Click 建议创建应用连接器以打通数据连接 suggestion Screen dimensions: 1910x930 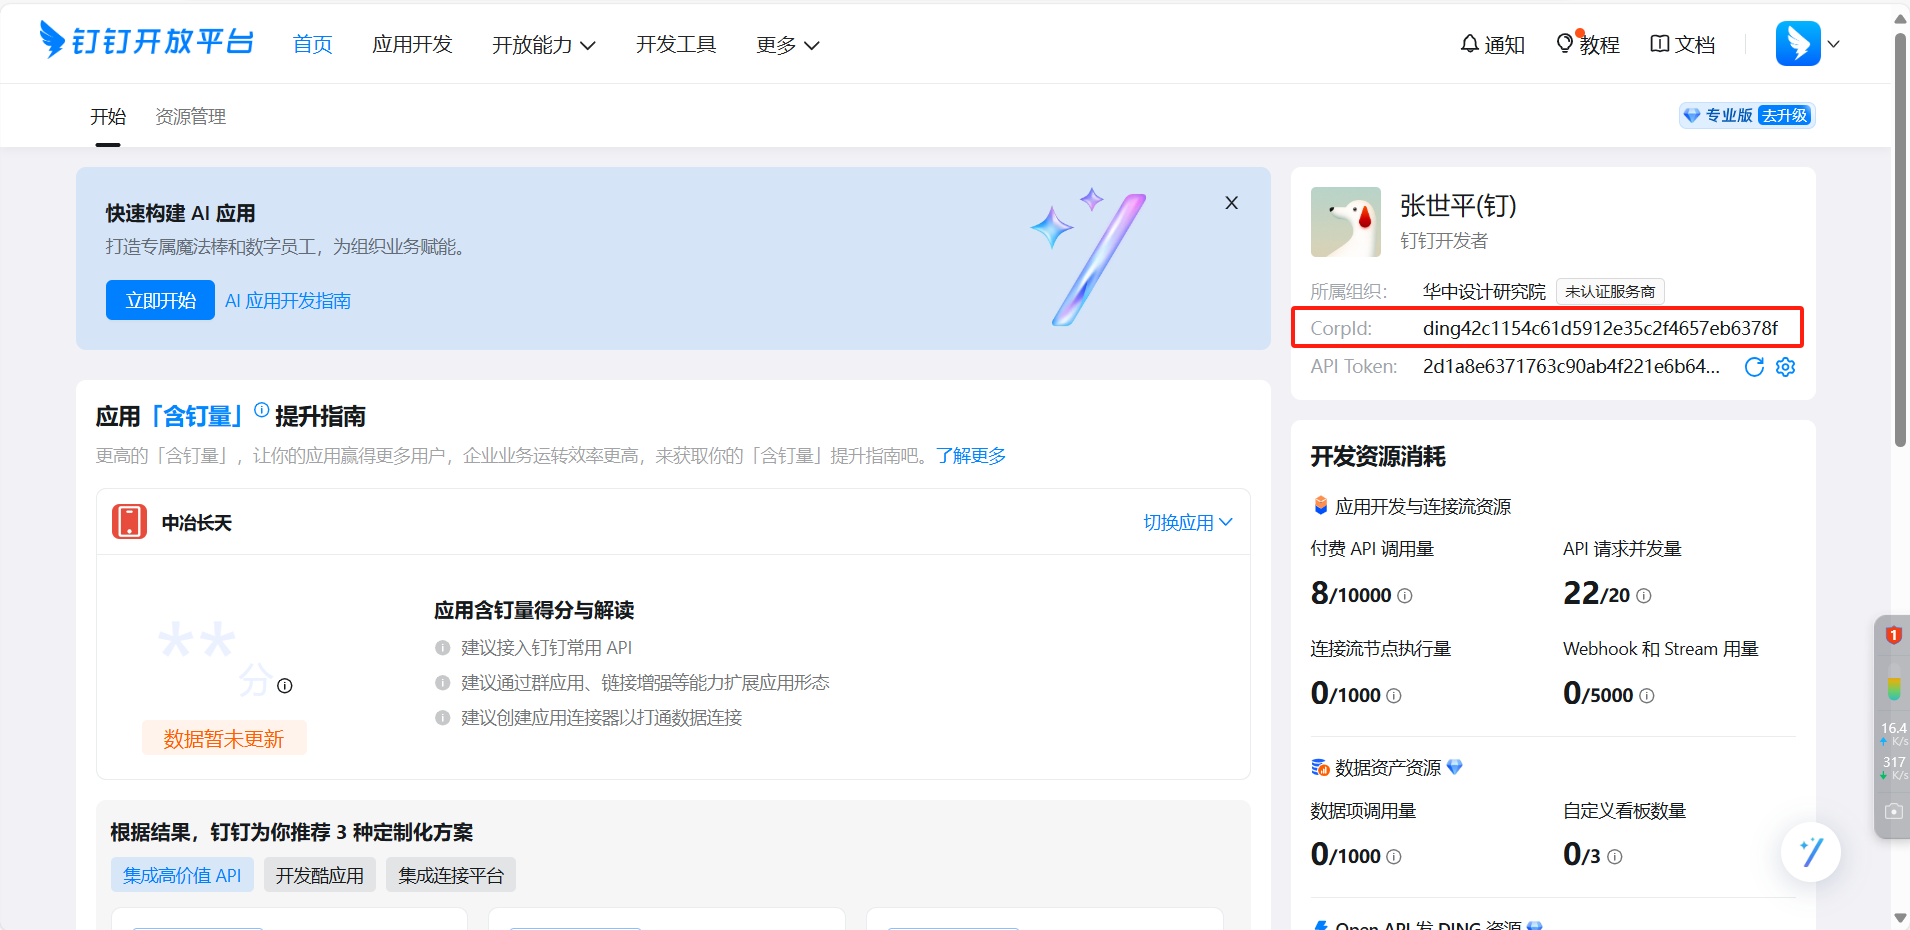601,718
